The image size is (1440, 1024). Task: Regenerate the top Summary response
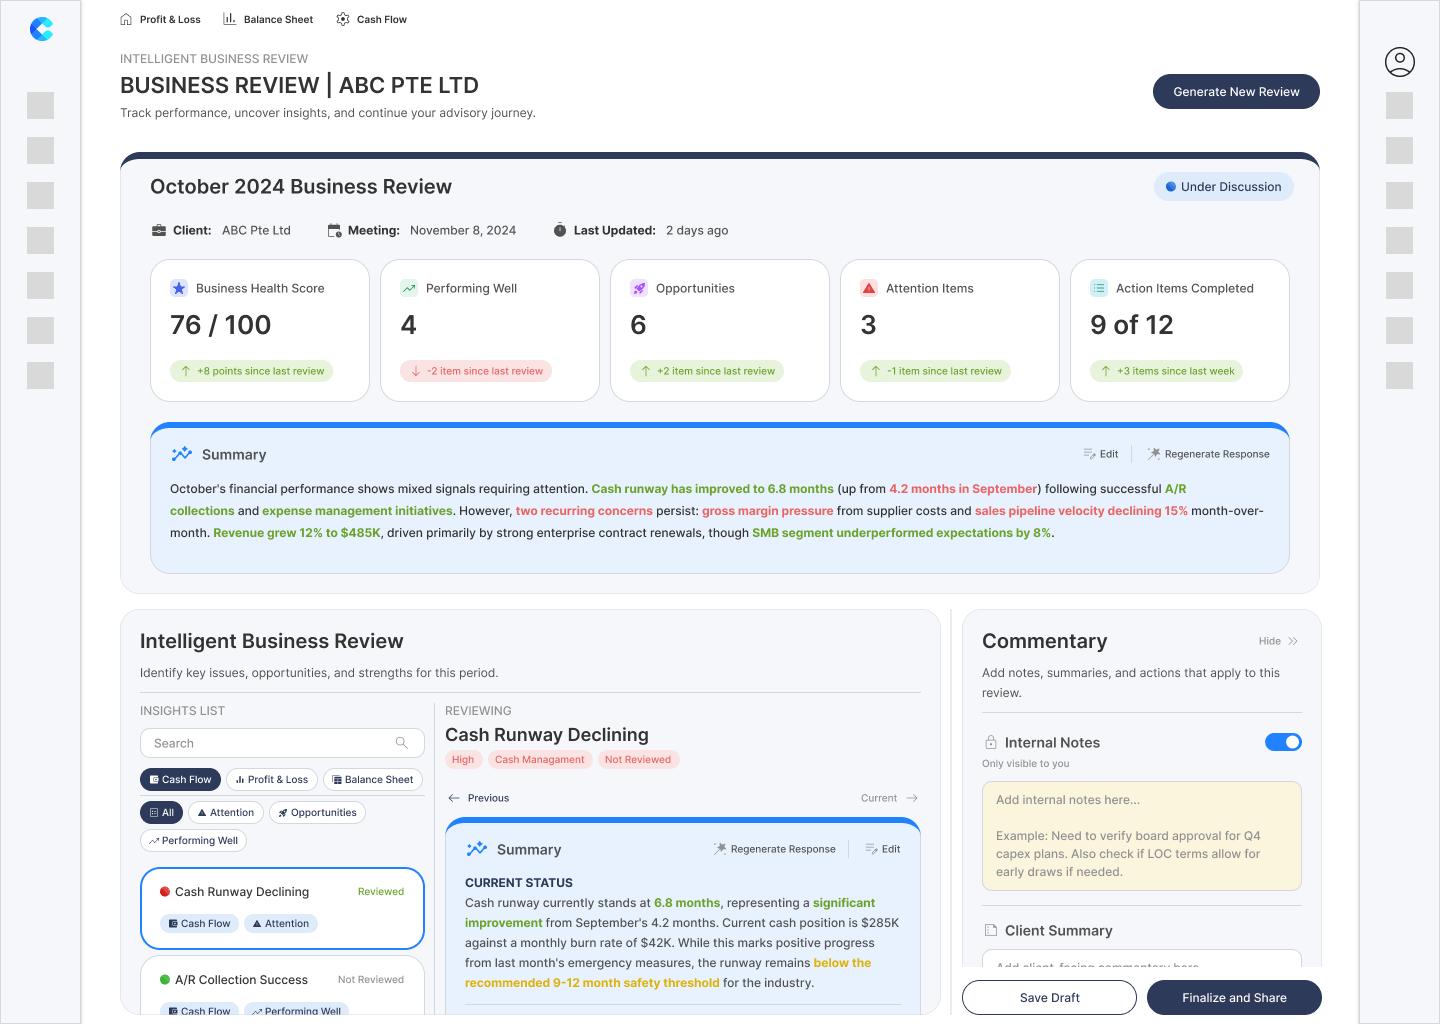point(1208,454)
